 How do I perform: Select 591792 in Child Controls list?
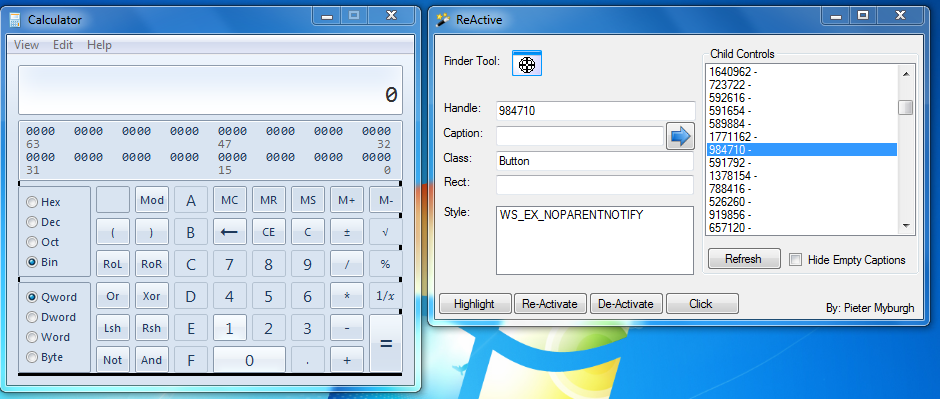[802, 162]
